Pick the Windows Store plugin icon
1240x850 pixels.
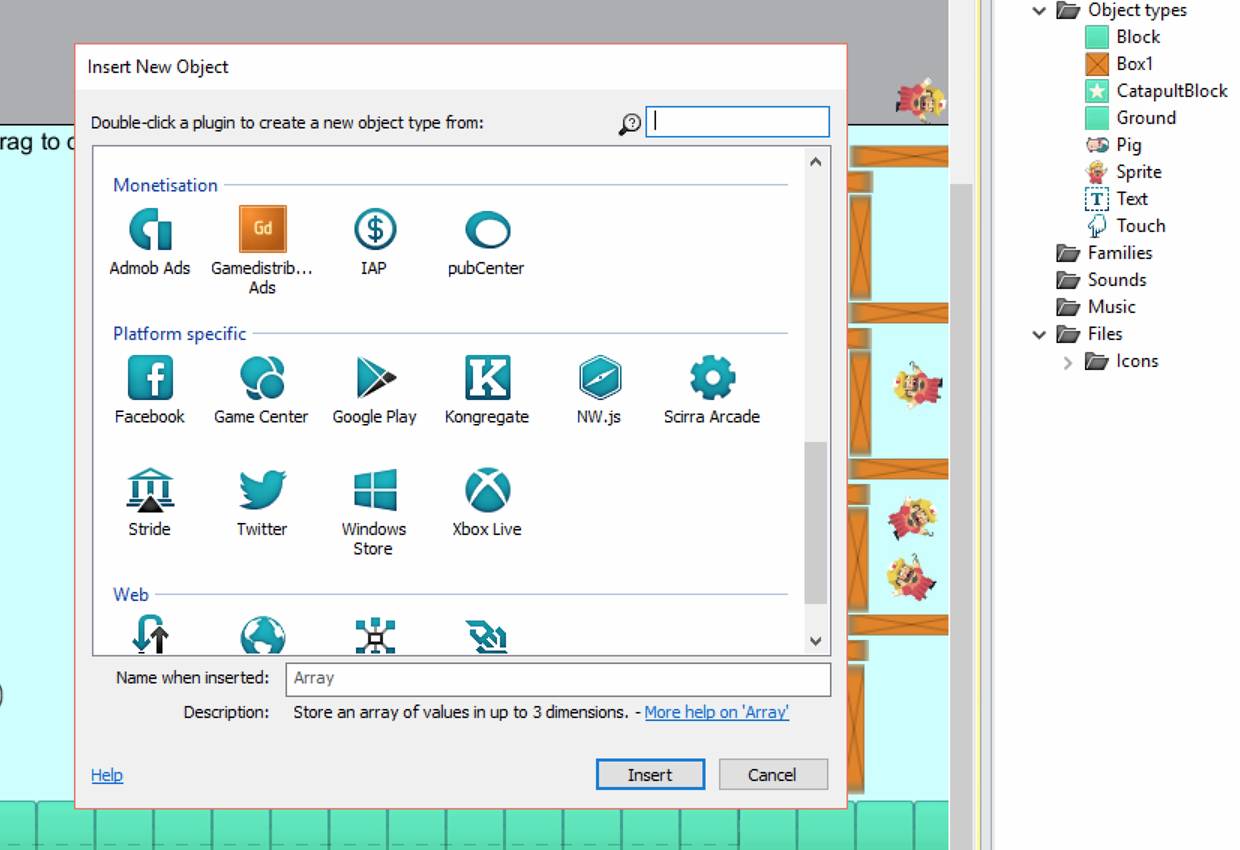(375, 491)
